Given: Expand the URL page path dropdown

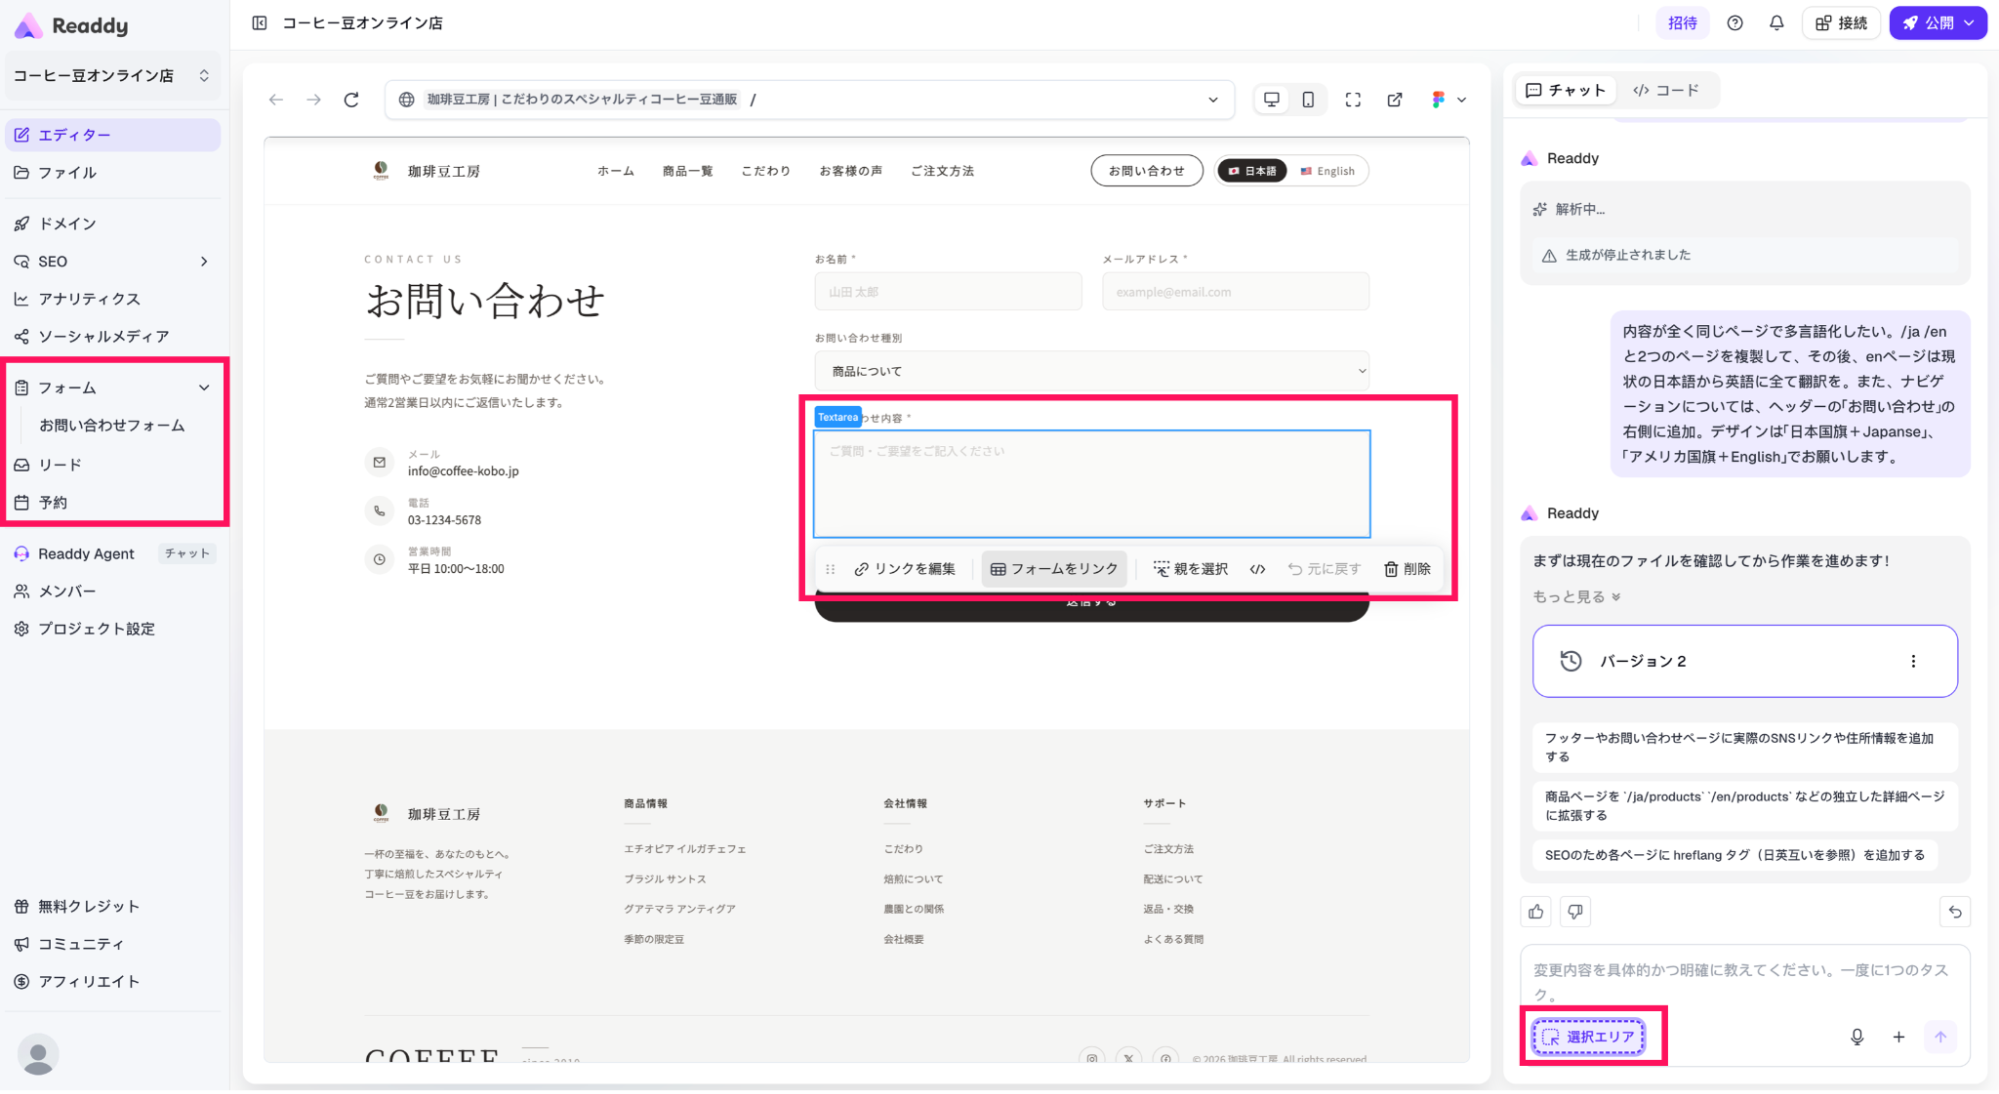Looking at the screenshot, I should click(1213, 100).
